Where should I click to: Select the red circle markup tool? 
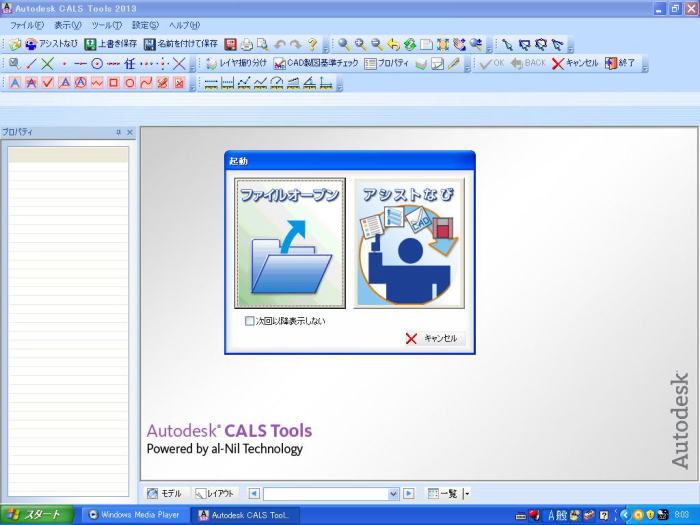point(129,83)
